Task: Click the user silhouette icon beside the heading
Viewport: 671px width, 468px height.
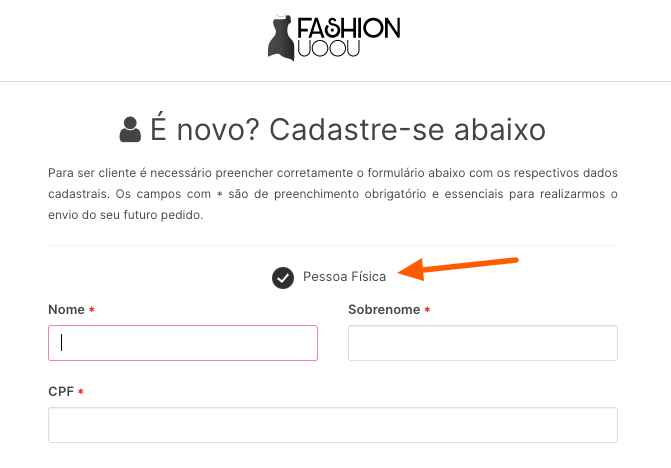Action: tap(130, 130)
